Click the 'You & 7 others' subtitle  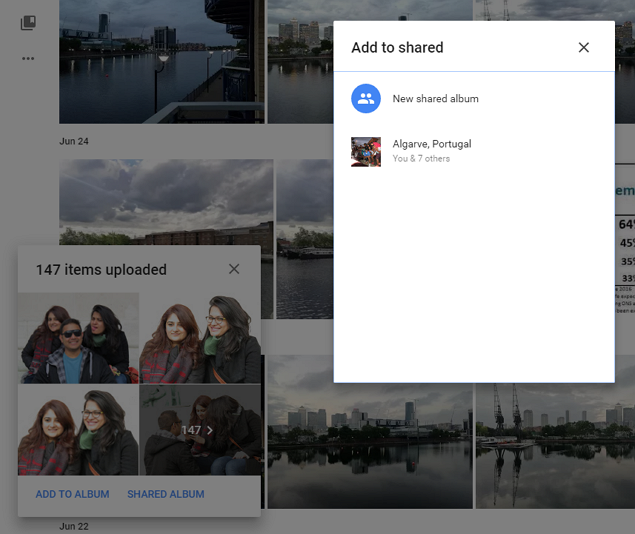pos(421,158)
